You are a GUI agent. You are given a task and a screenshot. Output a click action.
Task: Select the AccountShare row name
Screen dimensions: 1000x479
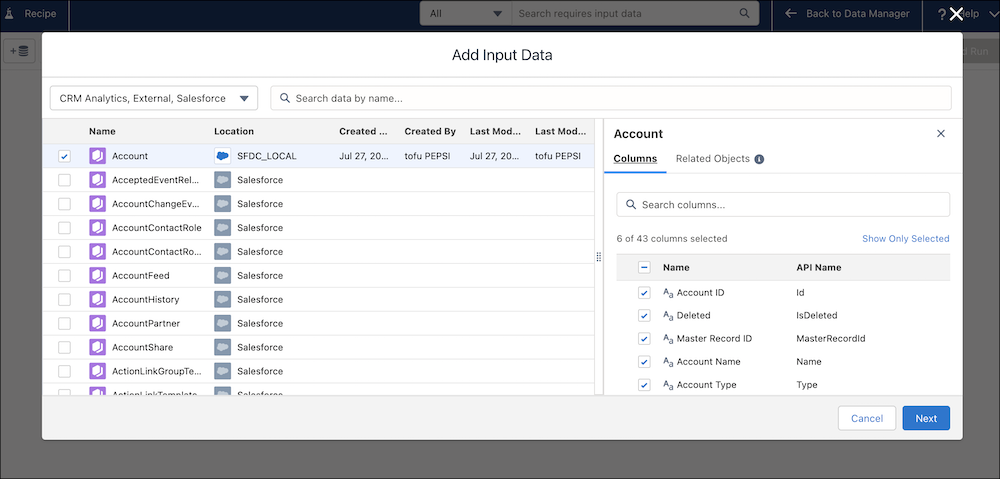tap(142, 348)
